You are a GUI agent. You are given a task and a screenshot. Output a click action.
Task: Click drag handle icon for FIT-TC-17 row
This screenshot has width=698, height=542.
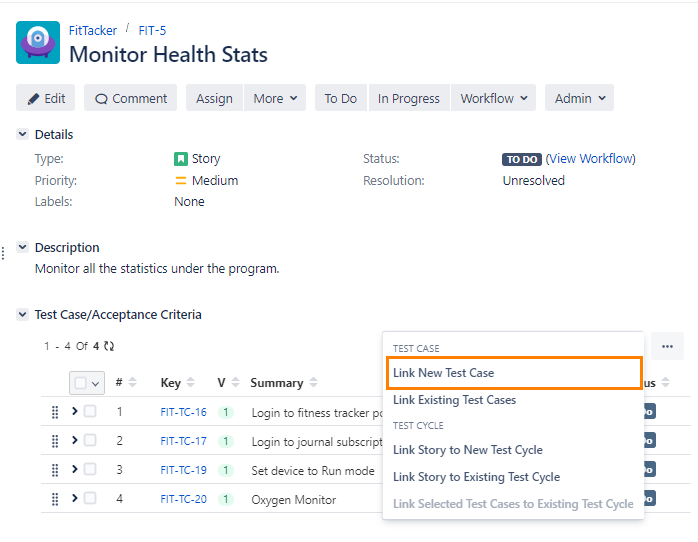(55, 441)
